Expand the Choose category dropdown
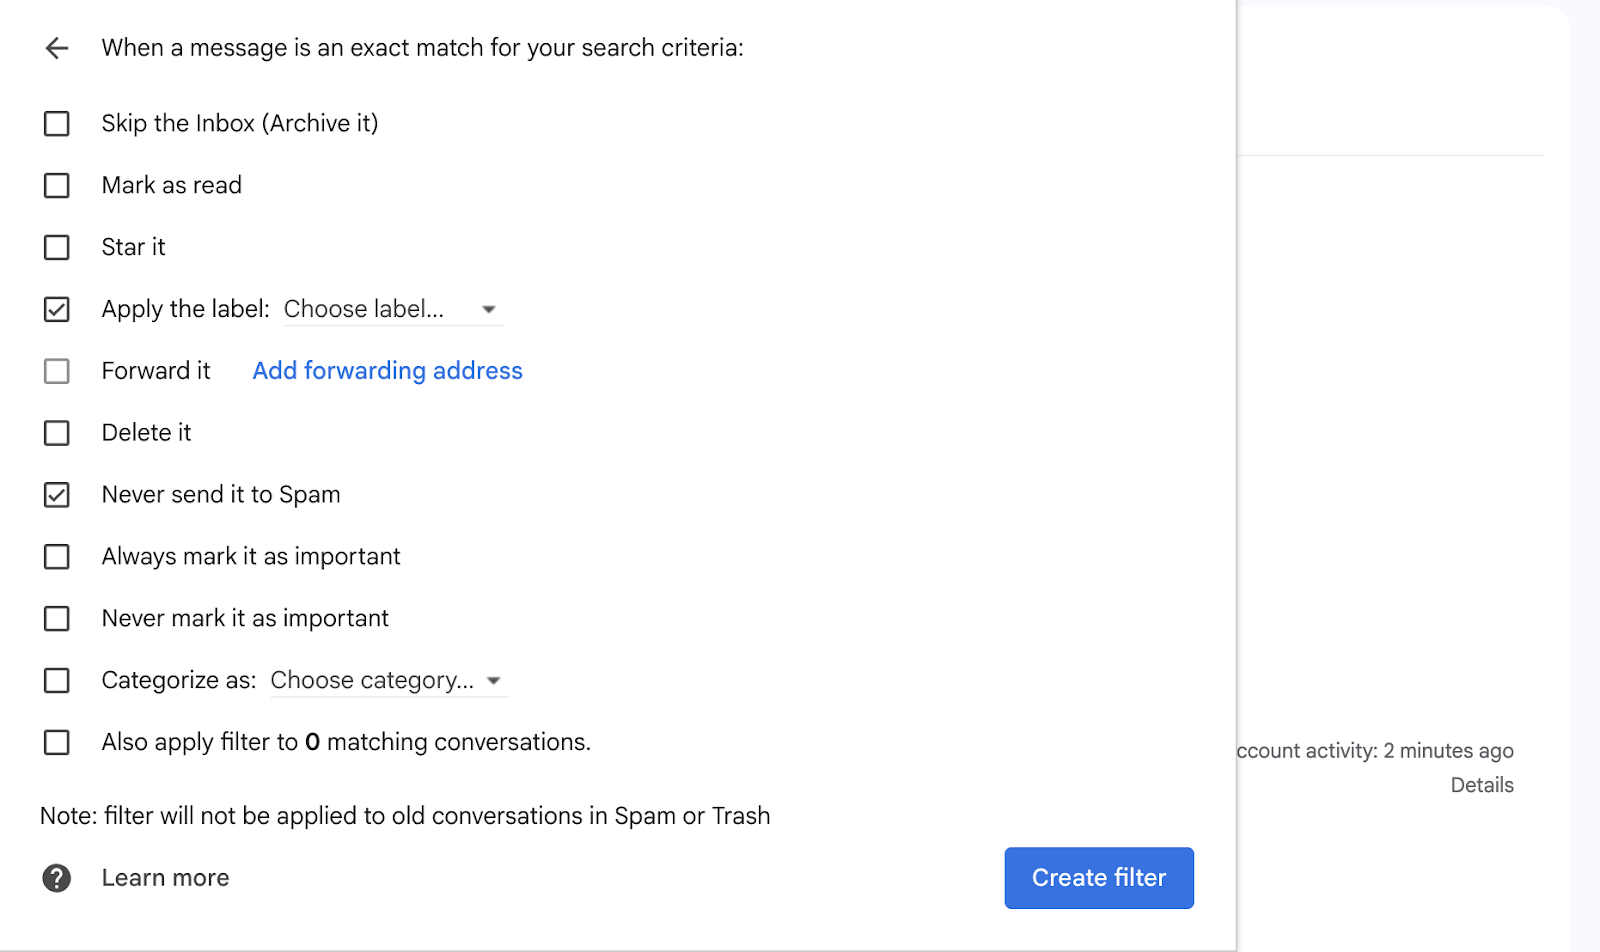 tap(385, 681)
